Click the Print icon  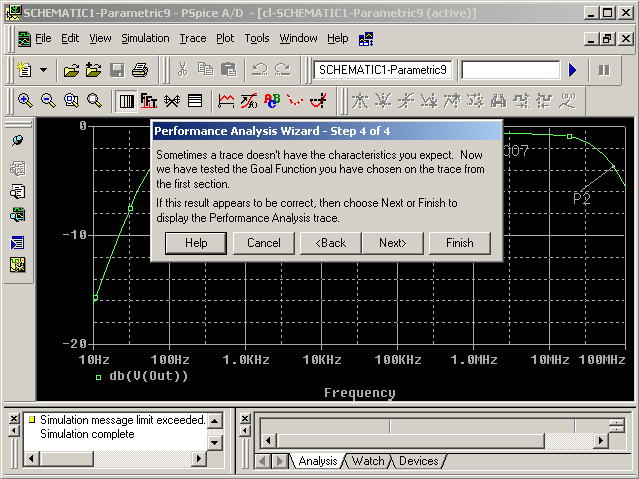pyautogui.click(x=140, y=70)
